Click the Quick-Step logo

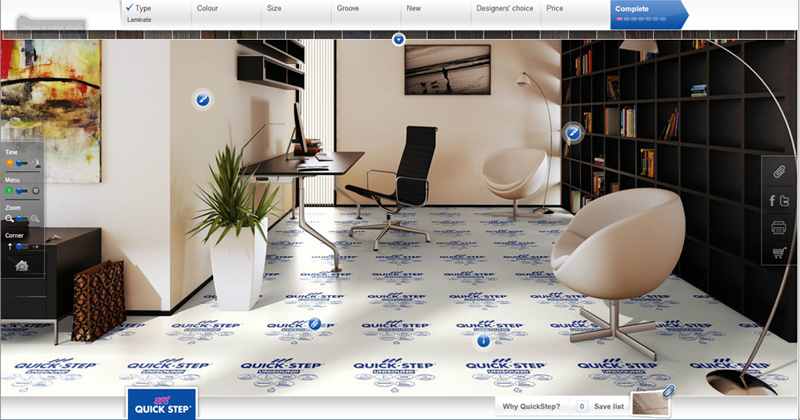pyautogui.click(x=162, y=404)
